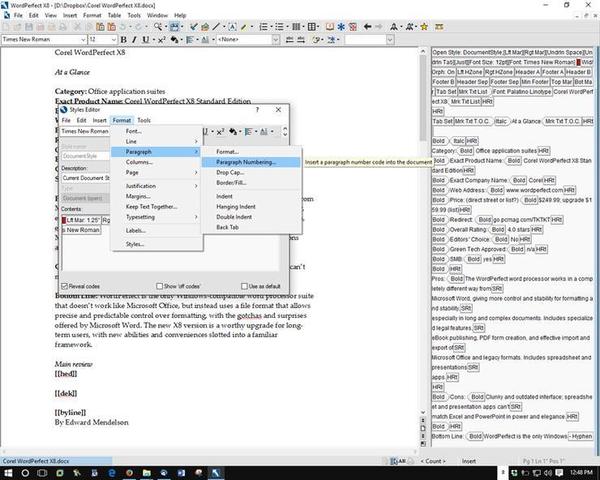The image size is (600, 480).
Task: Click the numbered list icon in toolbar
Action: tap(263, 26)
